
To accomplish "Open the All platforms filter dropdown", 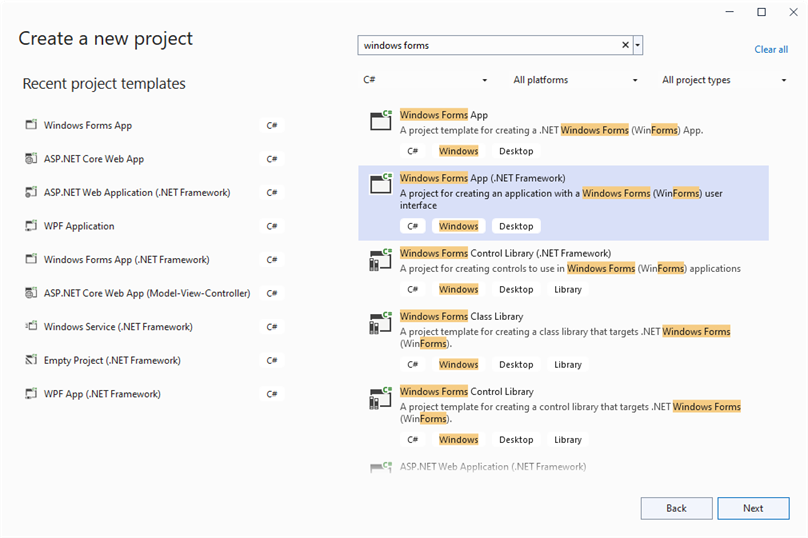I will (x=575, y=80).
